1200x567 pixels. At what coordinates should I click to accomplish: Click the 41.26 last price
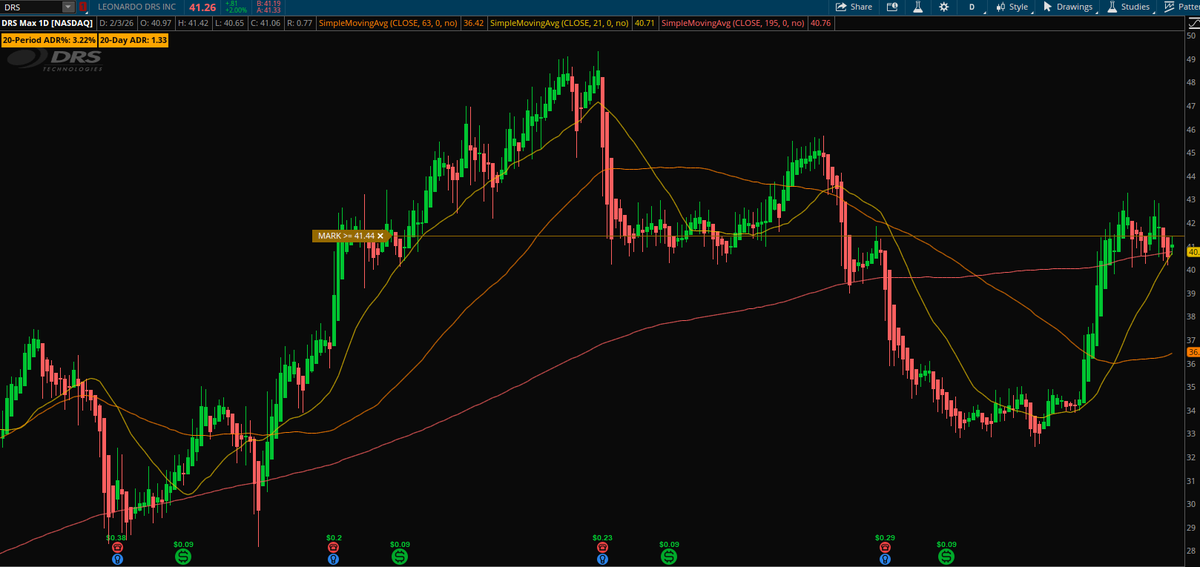(x=202, y=7)
